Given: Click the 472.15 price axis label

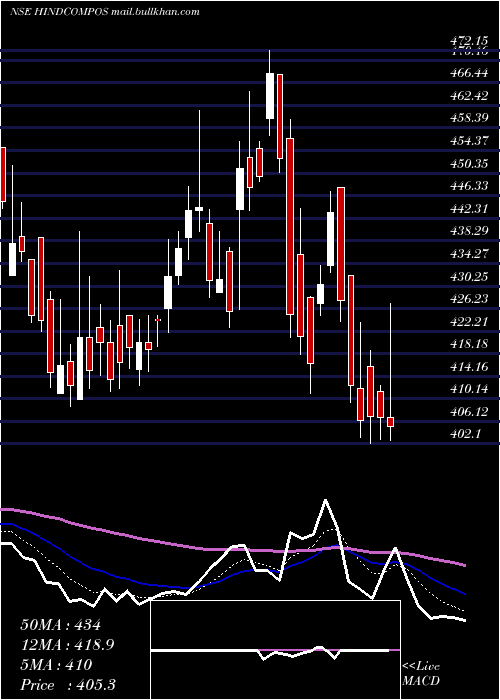Looking at the screenshot, I should (469, 42).
